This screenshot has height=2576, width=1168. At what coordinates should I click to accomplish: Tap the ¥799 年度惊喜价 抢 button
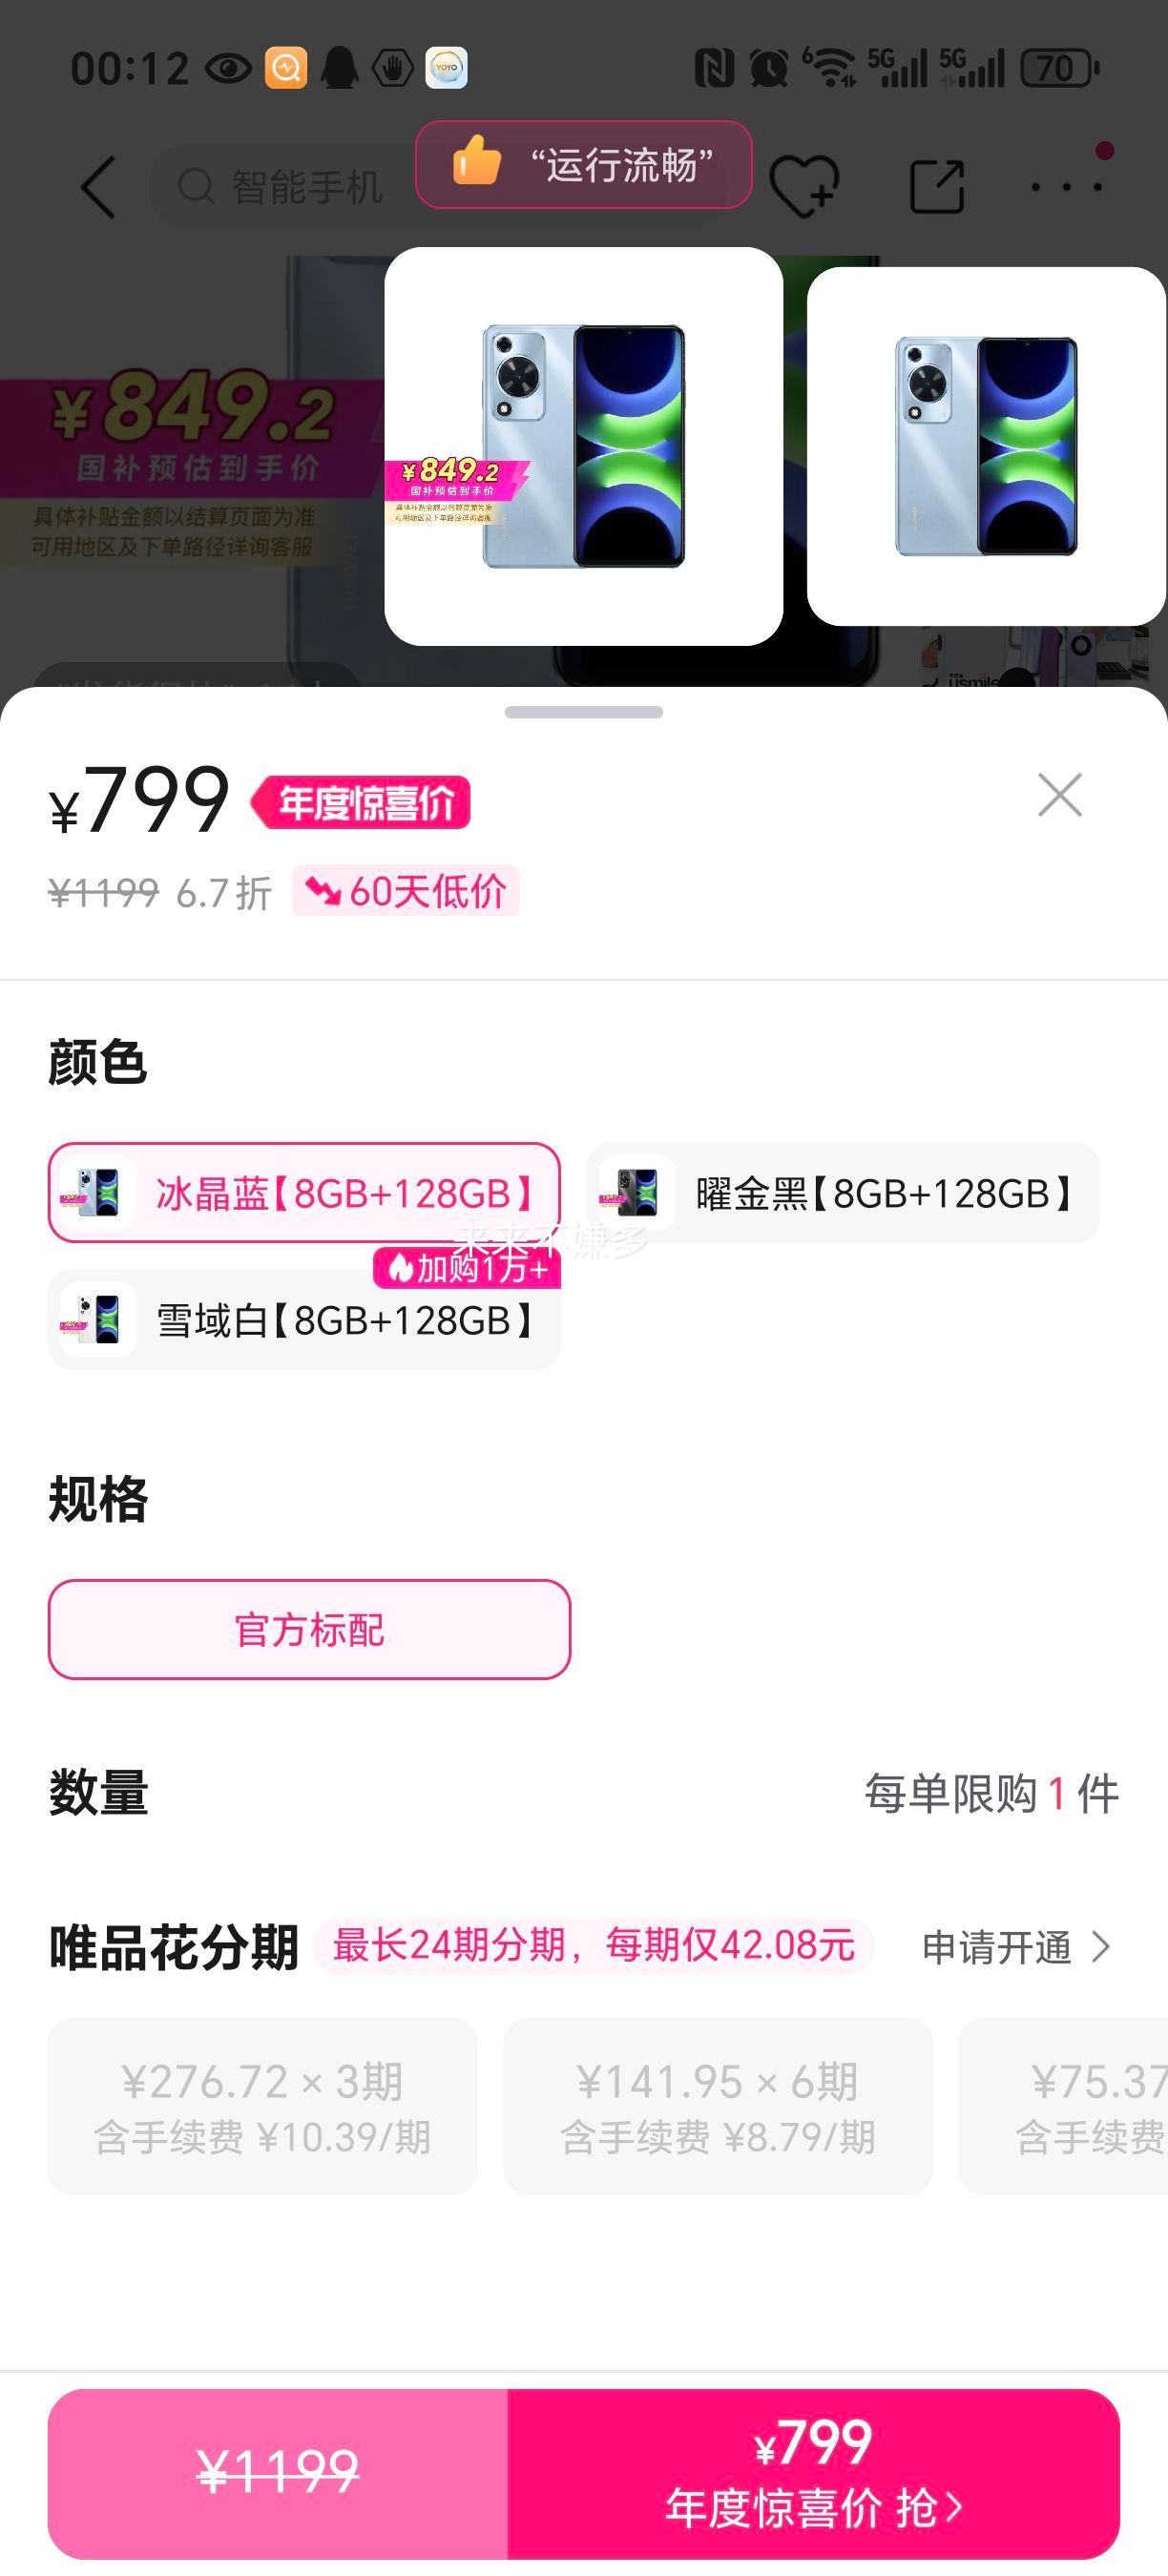click(813, 2473)
